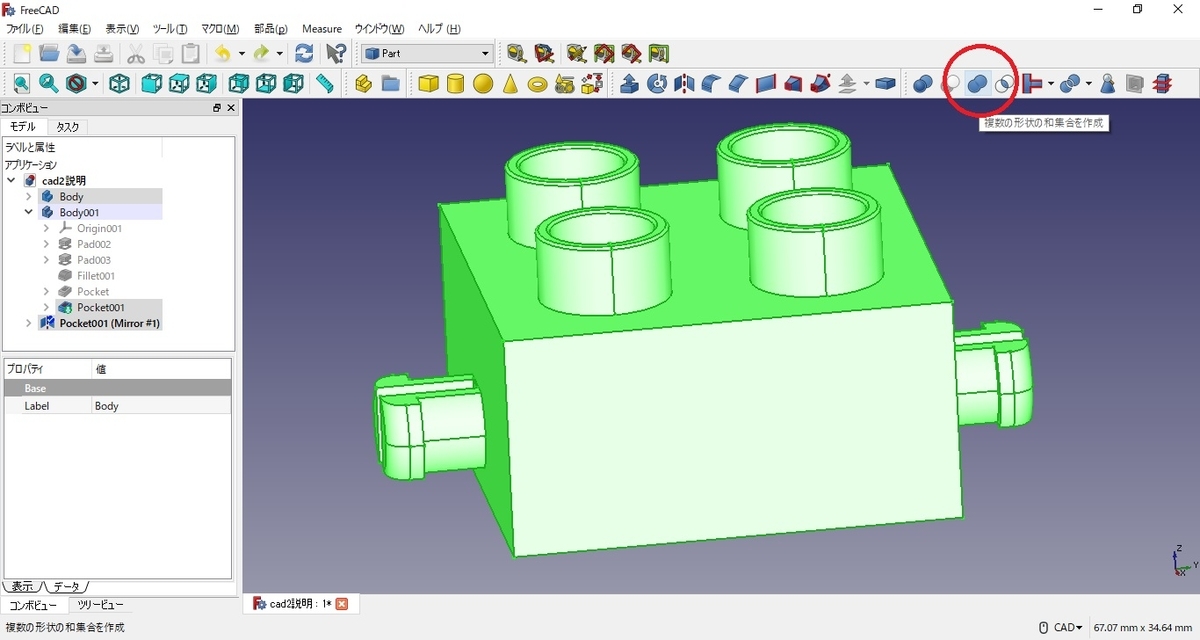Create a torus primitive

click(536, 84)
